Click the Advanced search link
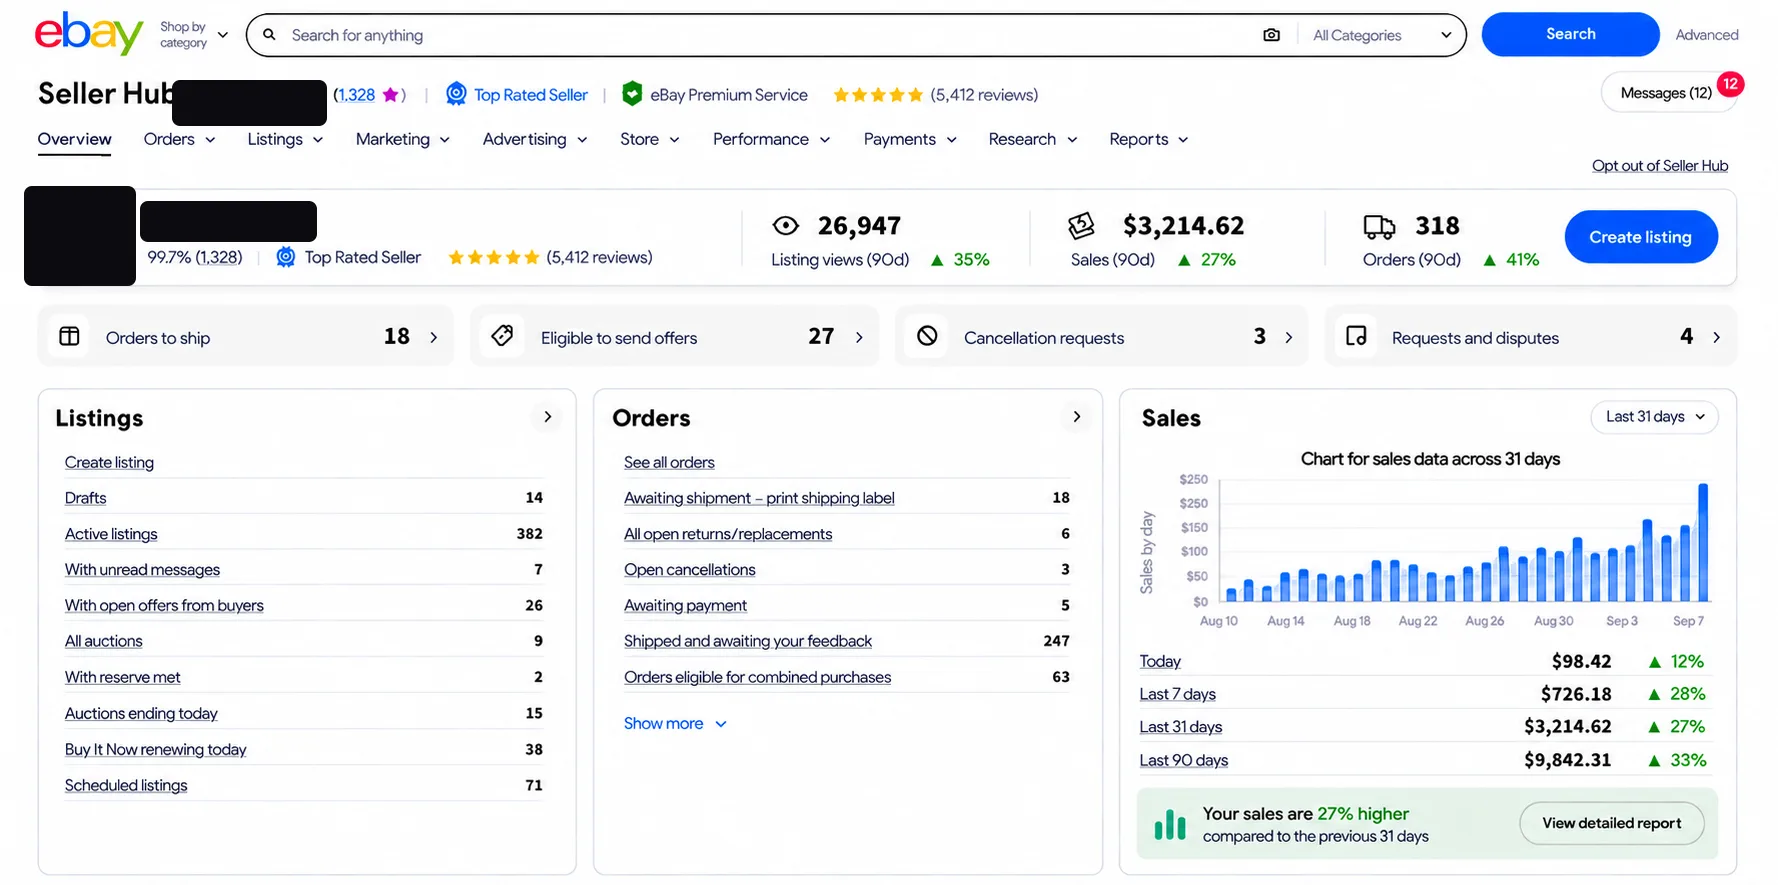 1707,35
